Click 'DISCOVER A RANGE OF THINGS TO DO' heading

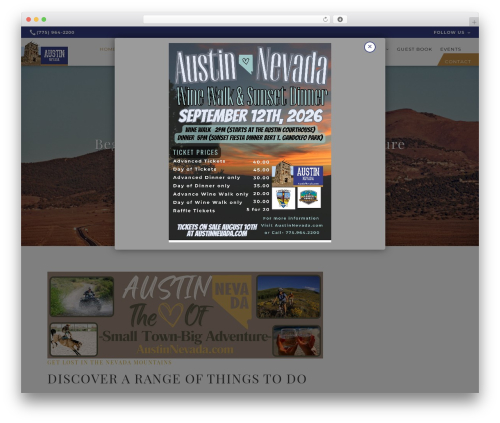point(177,379)
